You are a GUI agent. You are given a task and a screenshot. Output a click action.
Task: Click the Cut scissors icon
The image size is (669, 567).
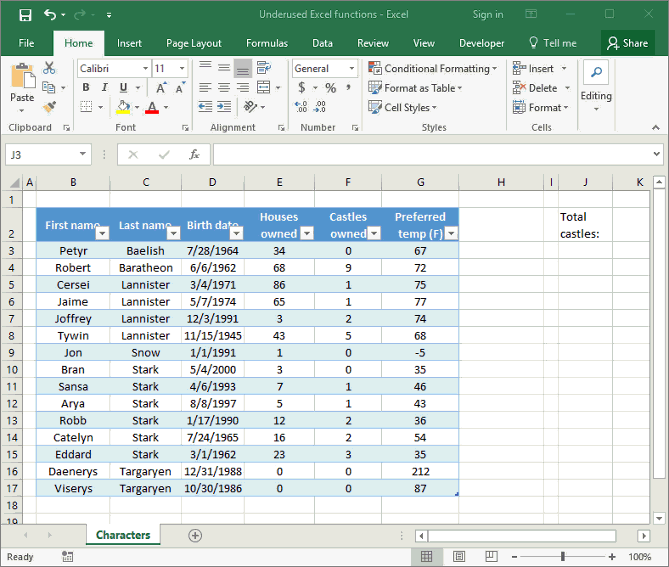point(49,68)
